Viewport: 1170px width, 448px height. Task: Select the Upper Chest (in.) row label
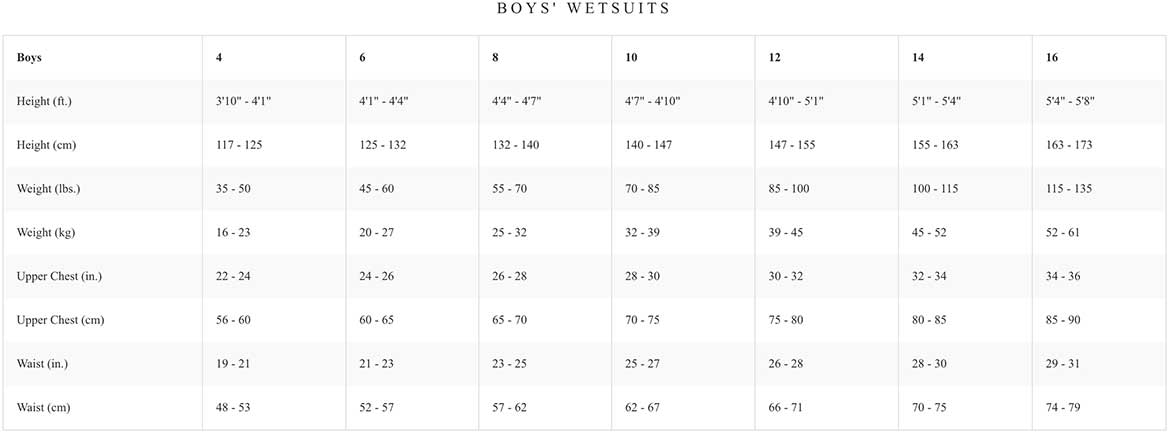click(59, 276)
